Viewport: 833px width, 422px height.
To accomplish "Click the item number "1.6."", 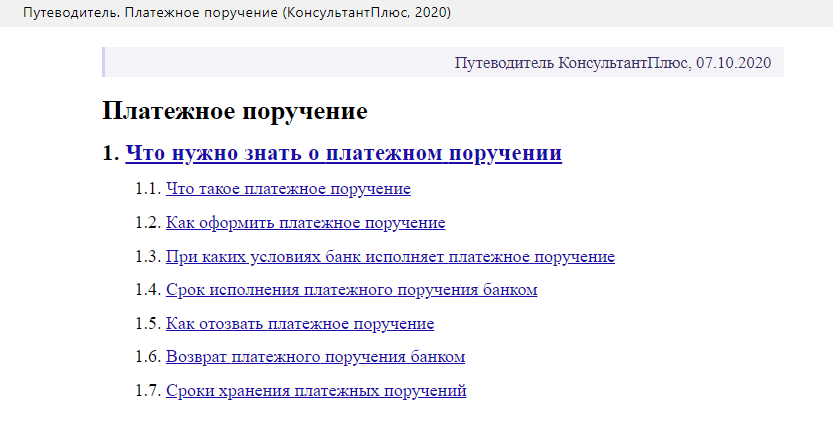I will [x=148, y=356].
